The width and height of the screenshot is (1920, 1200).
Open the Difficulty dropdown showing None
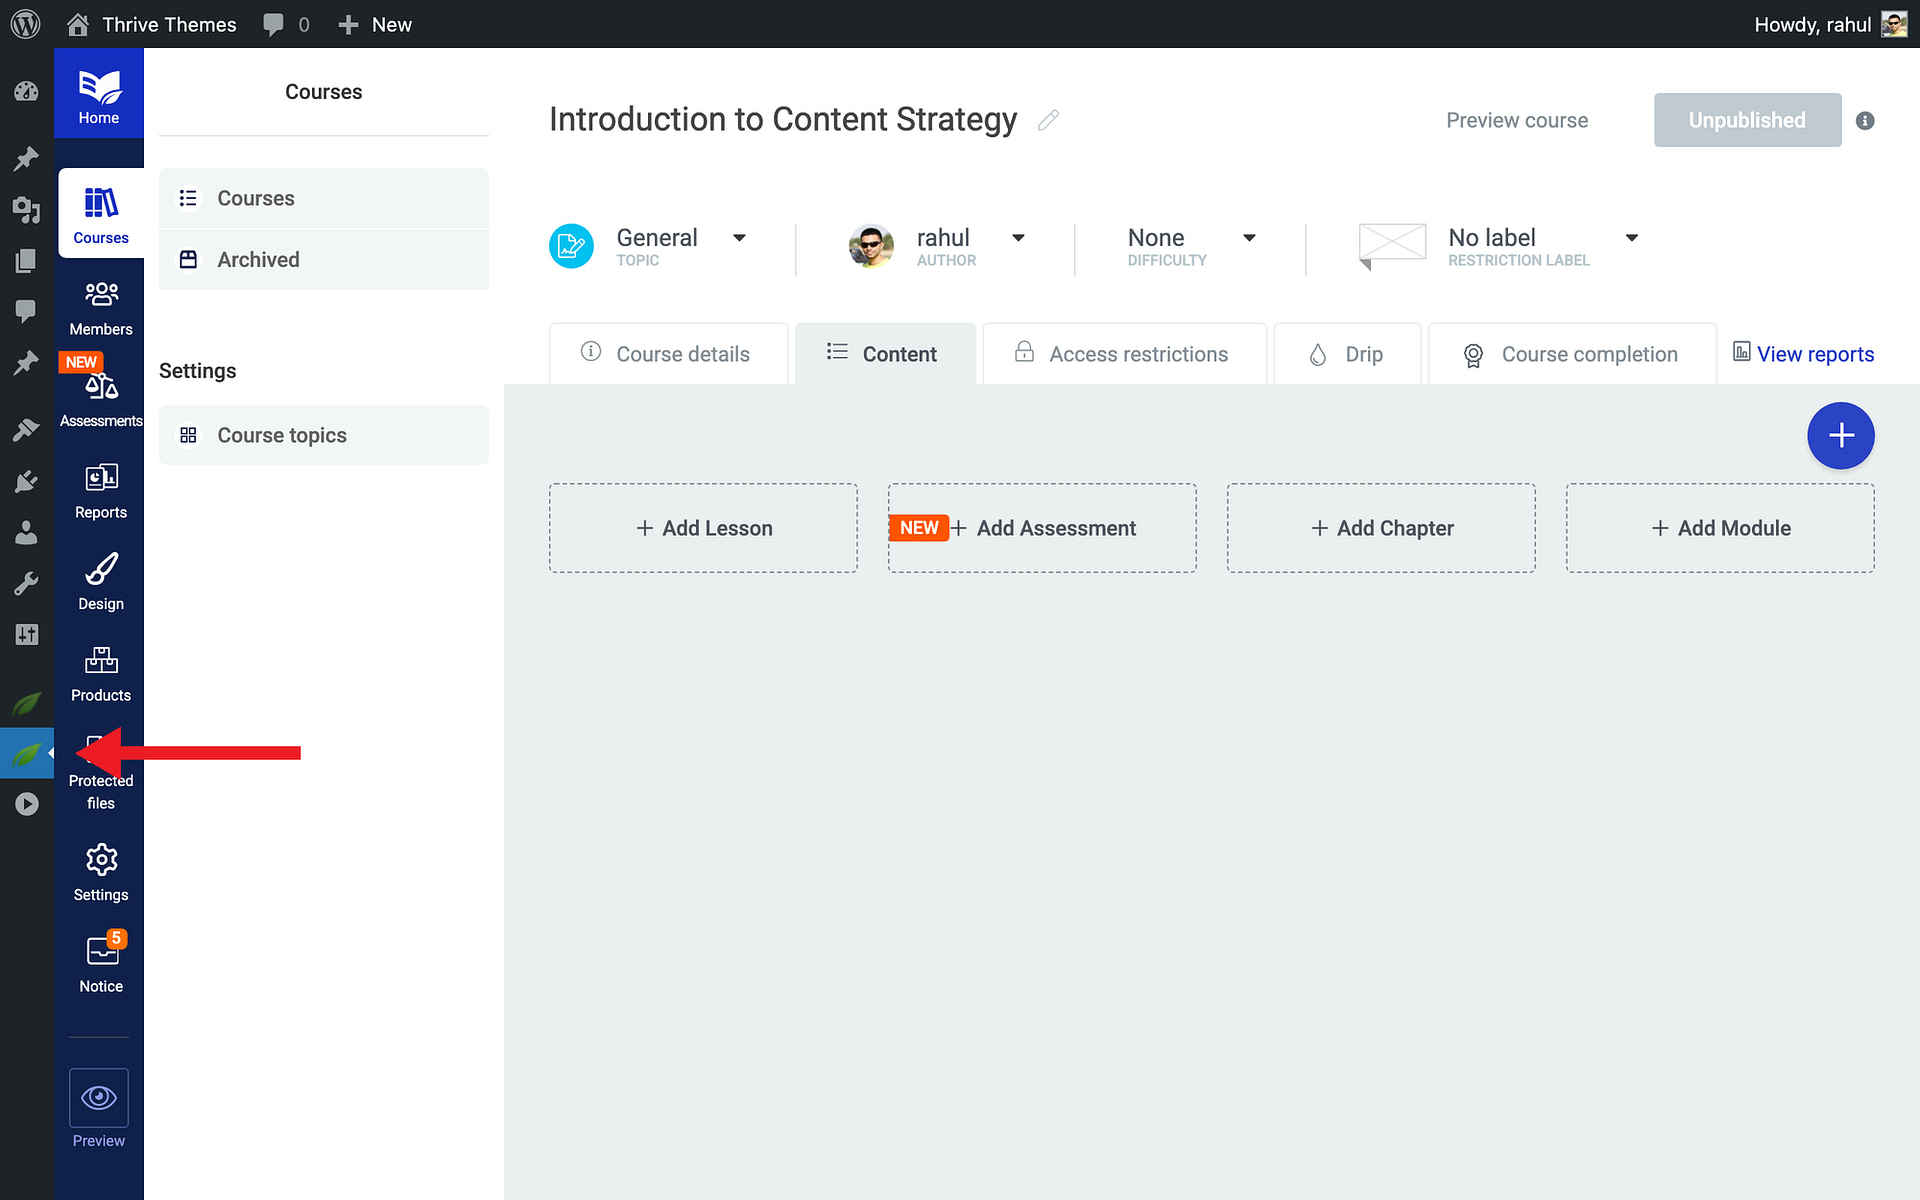1250,238
